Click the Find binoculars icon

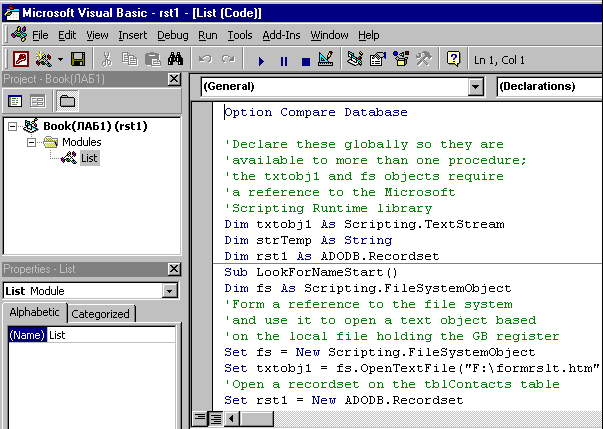point(175,60)
